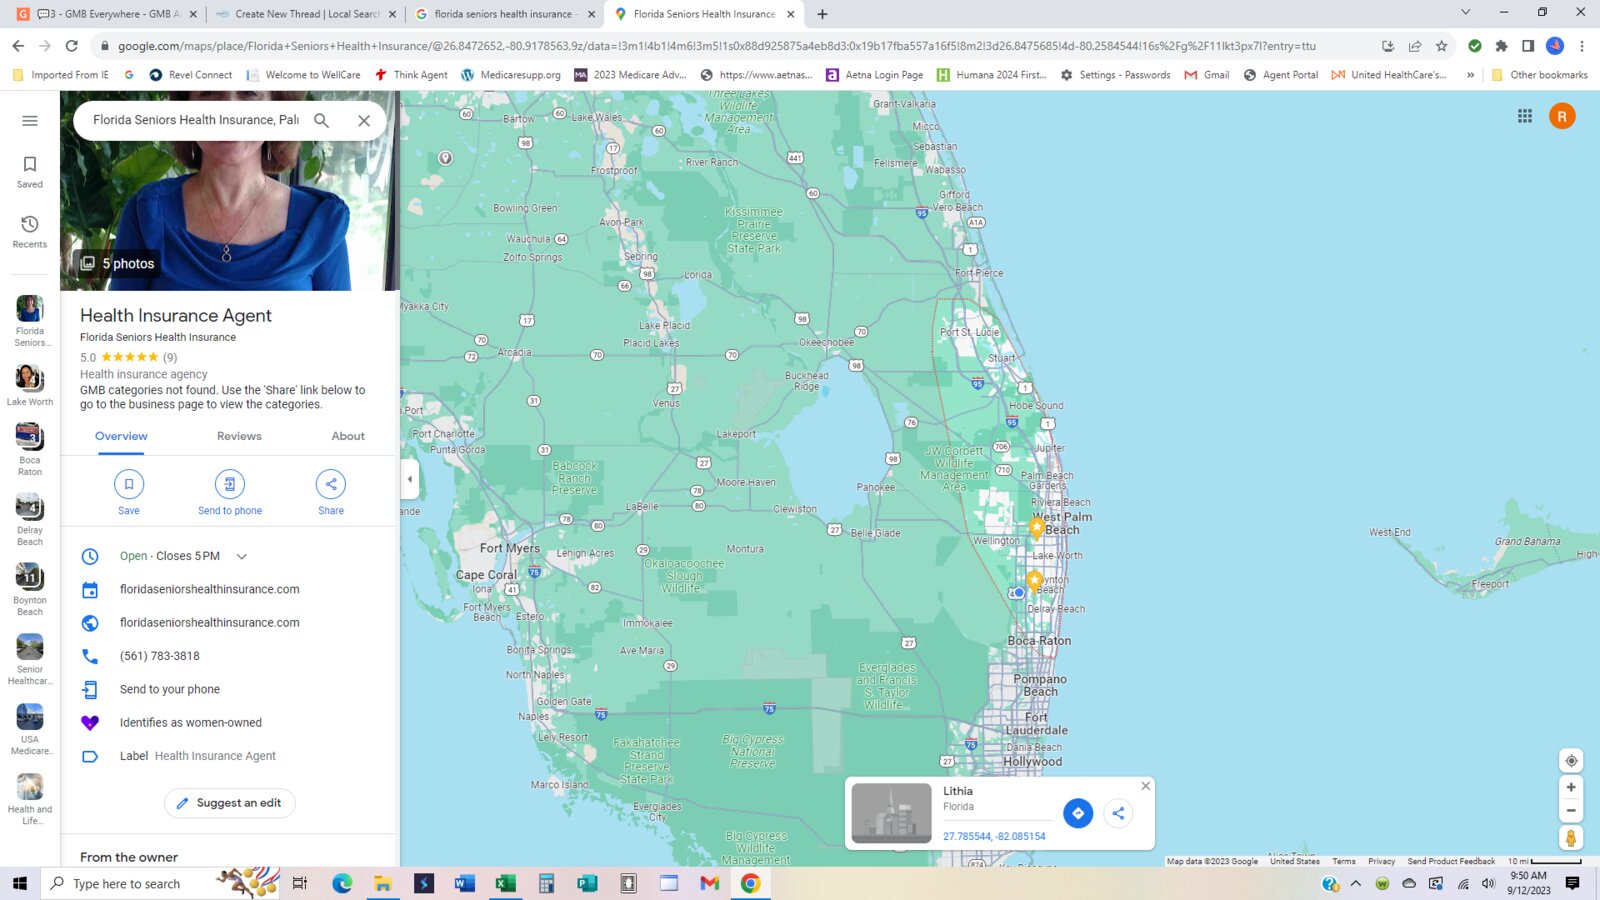Viewport: 1600px width, 900px height.
Task: Switch to the Overview tab
Action: click(121, 436)
